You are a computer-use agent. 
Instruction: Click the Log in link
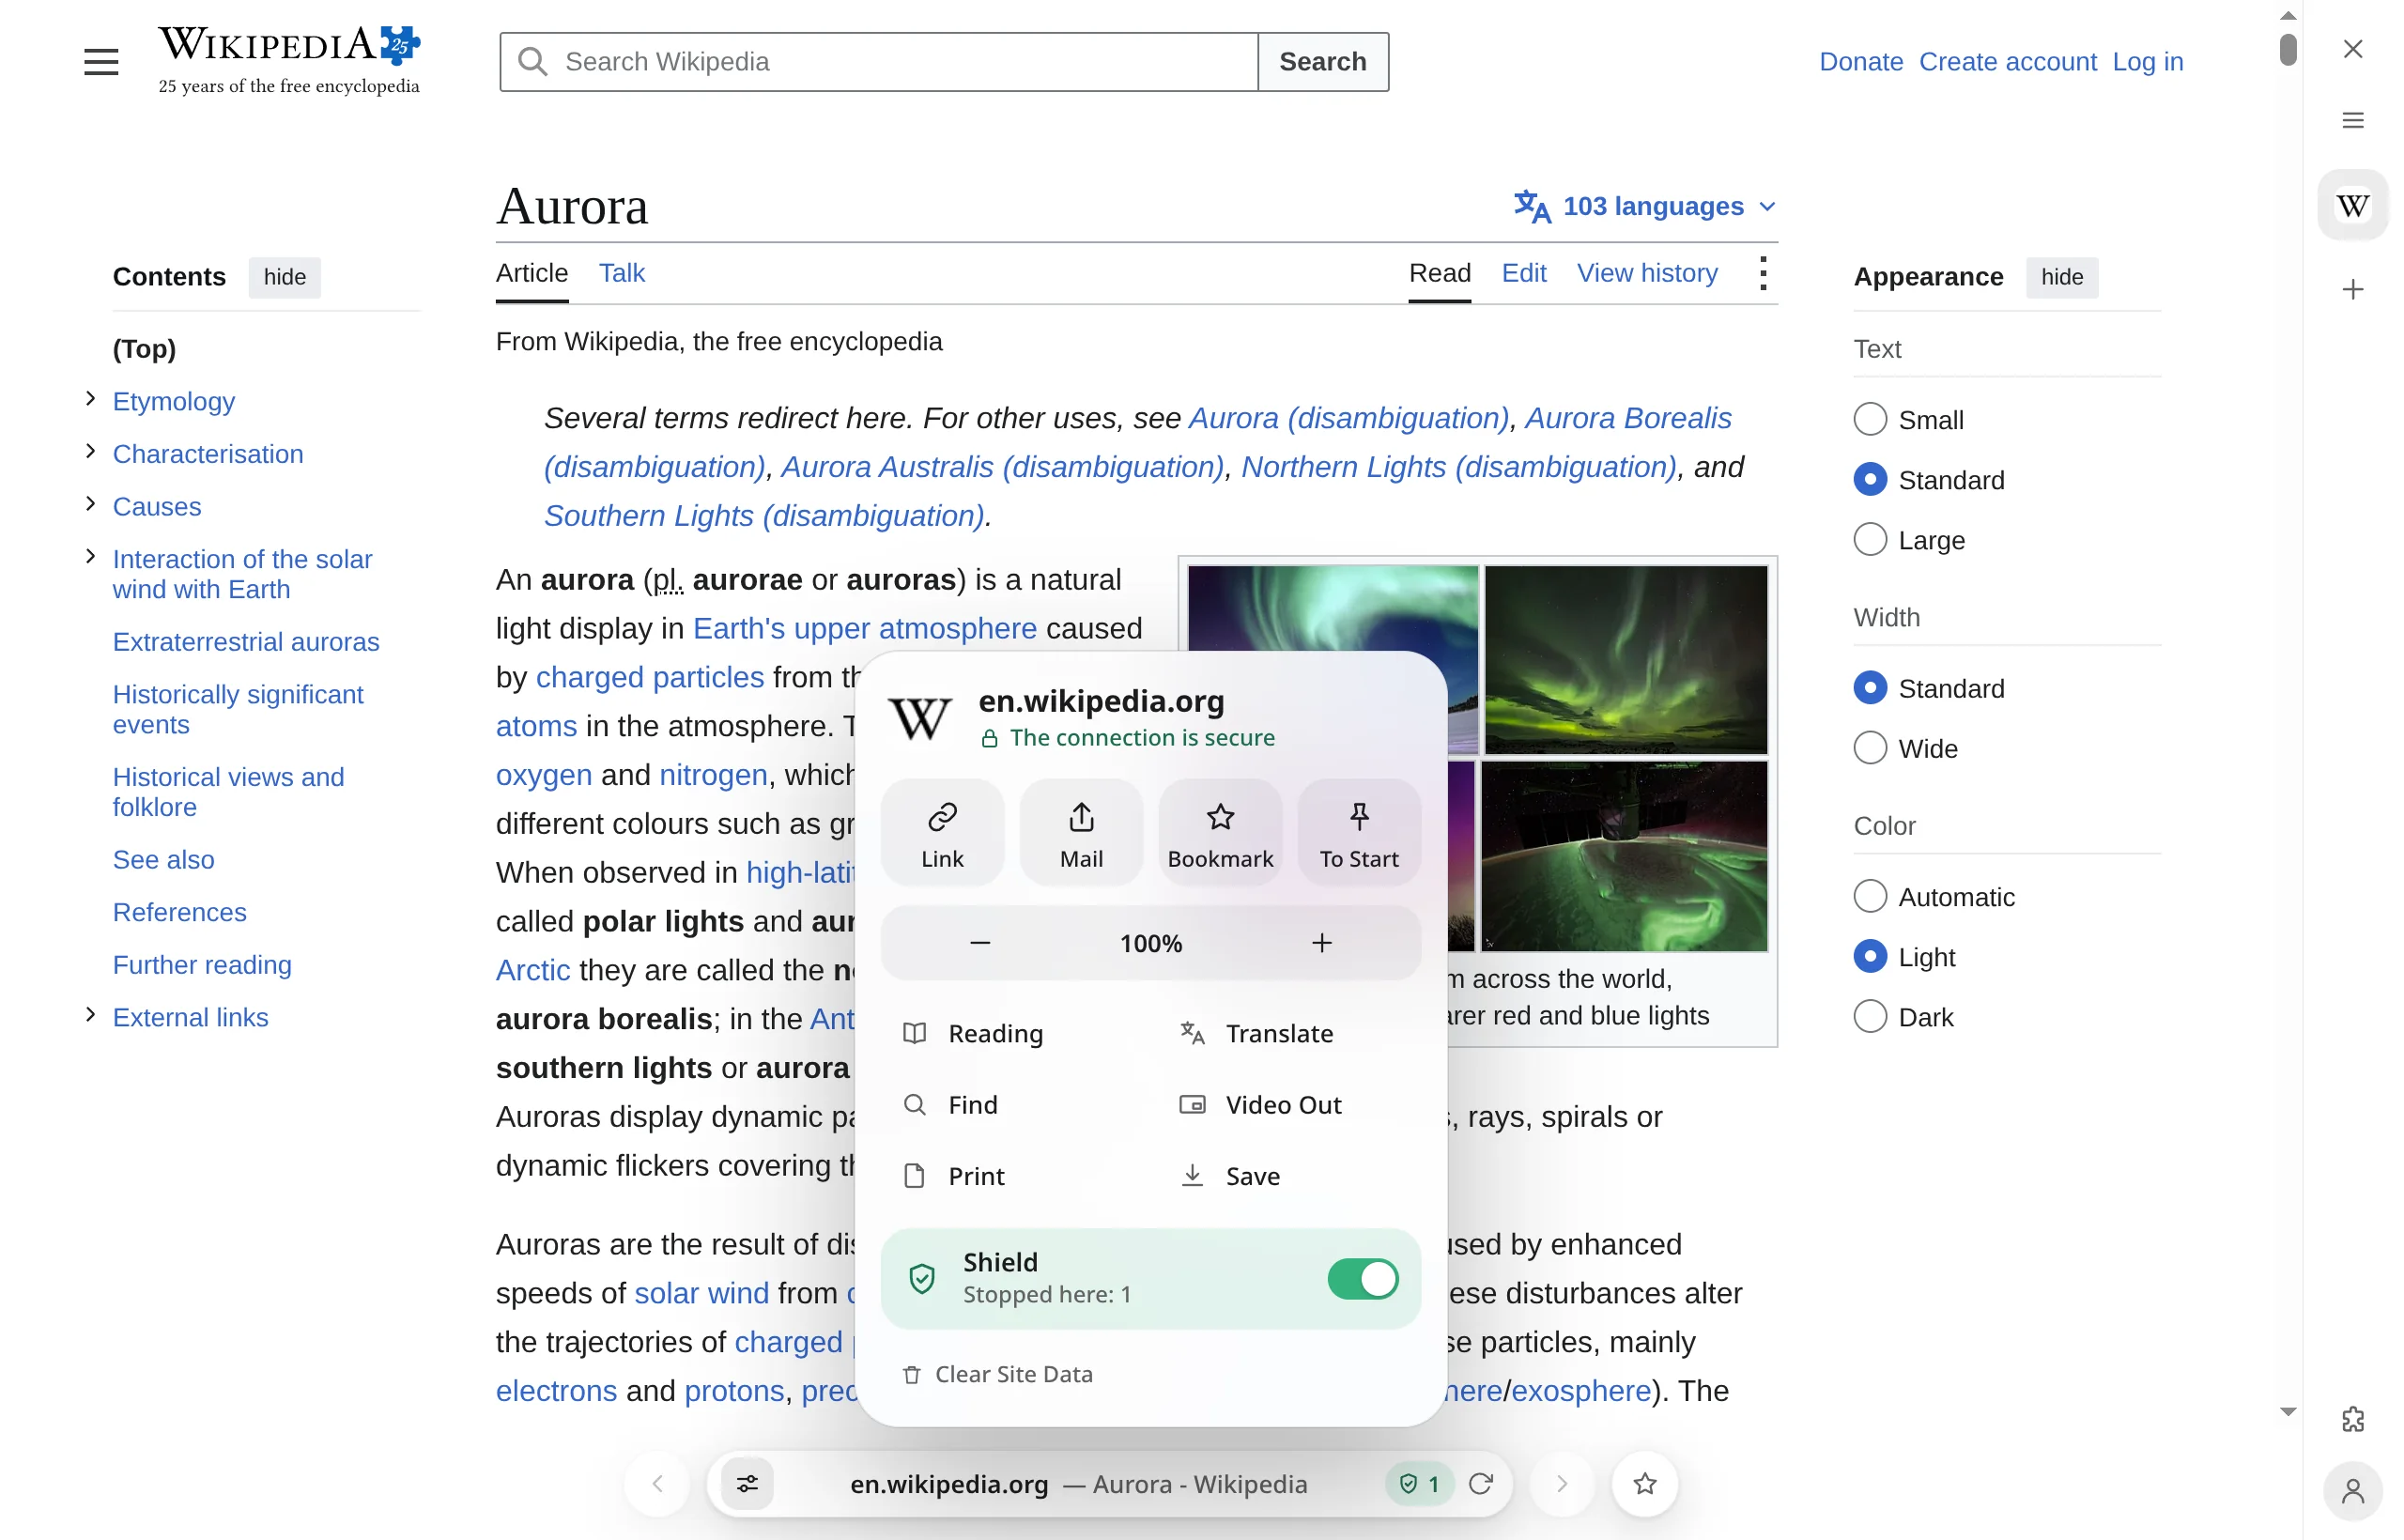[2147, 62]
